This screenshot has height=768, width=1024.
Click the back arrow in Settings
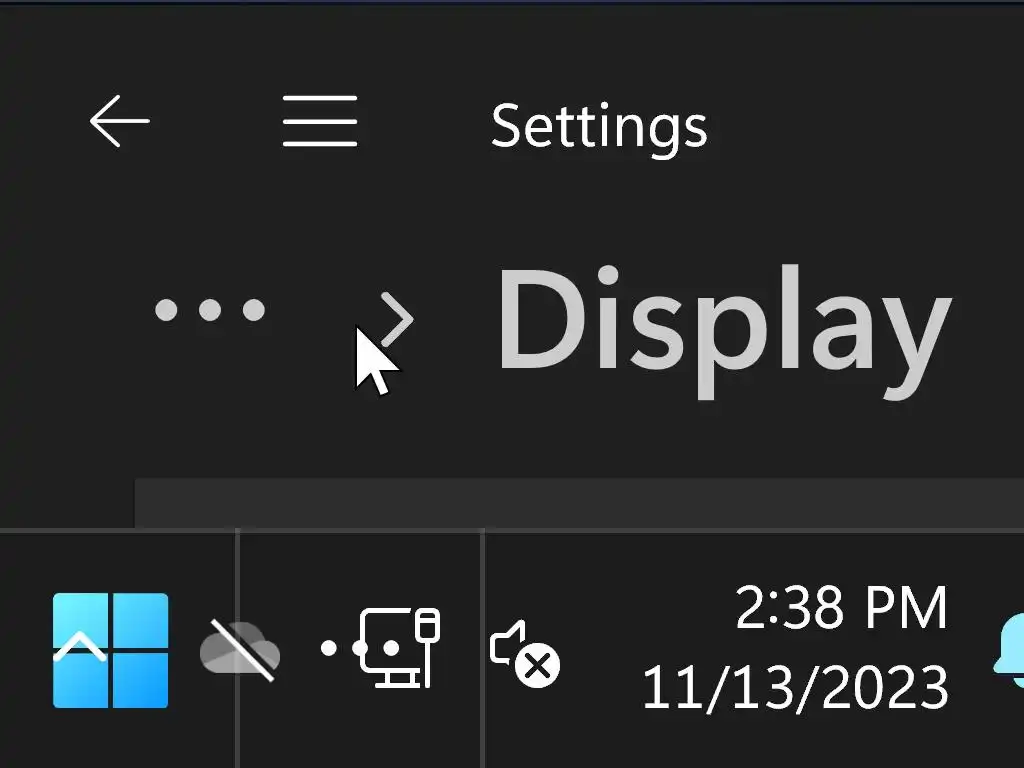[119, 121]
